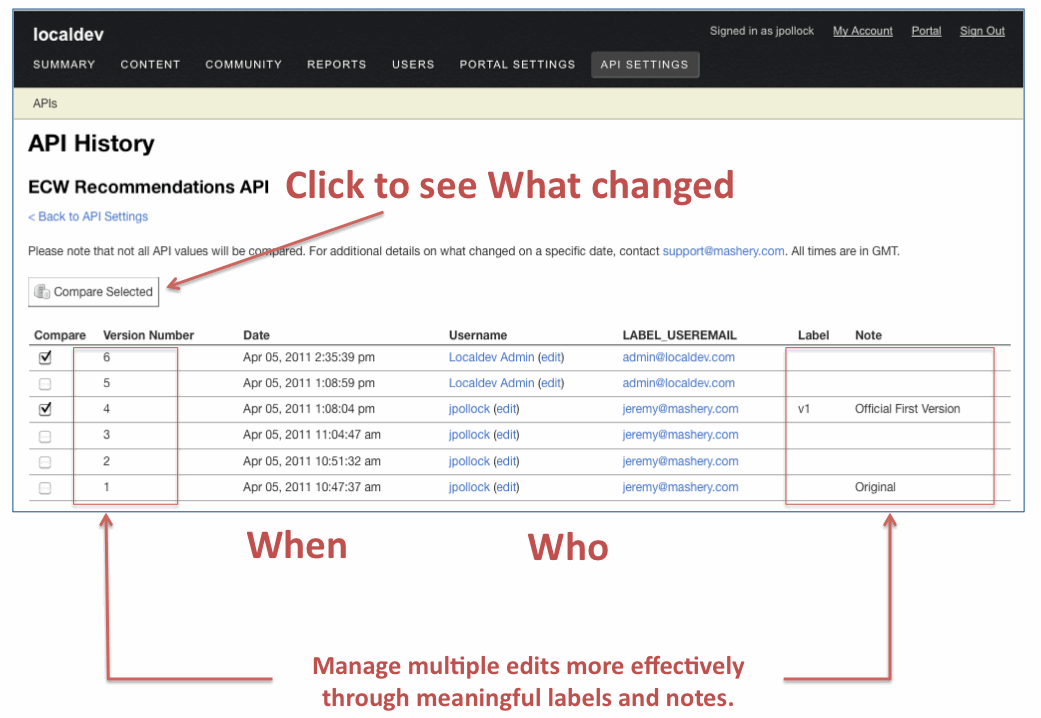
Task: Open the Reports tab
Action: (337, 64)
